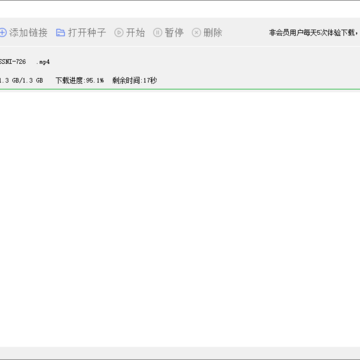Click the 非会员用户每天5次体验下载 notice
360x360 pixels.
314,33
